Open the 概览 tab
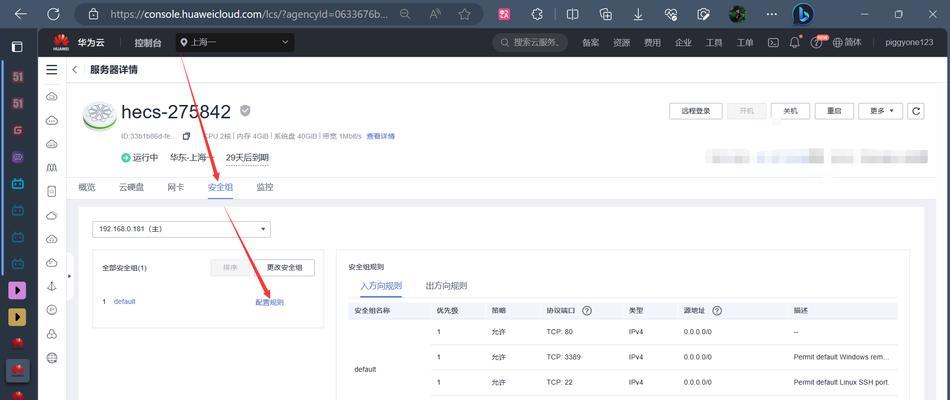The width and height of the screenshot is (950, 400). tap(87, 187)
